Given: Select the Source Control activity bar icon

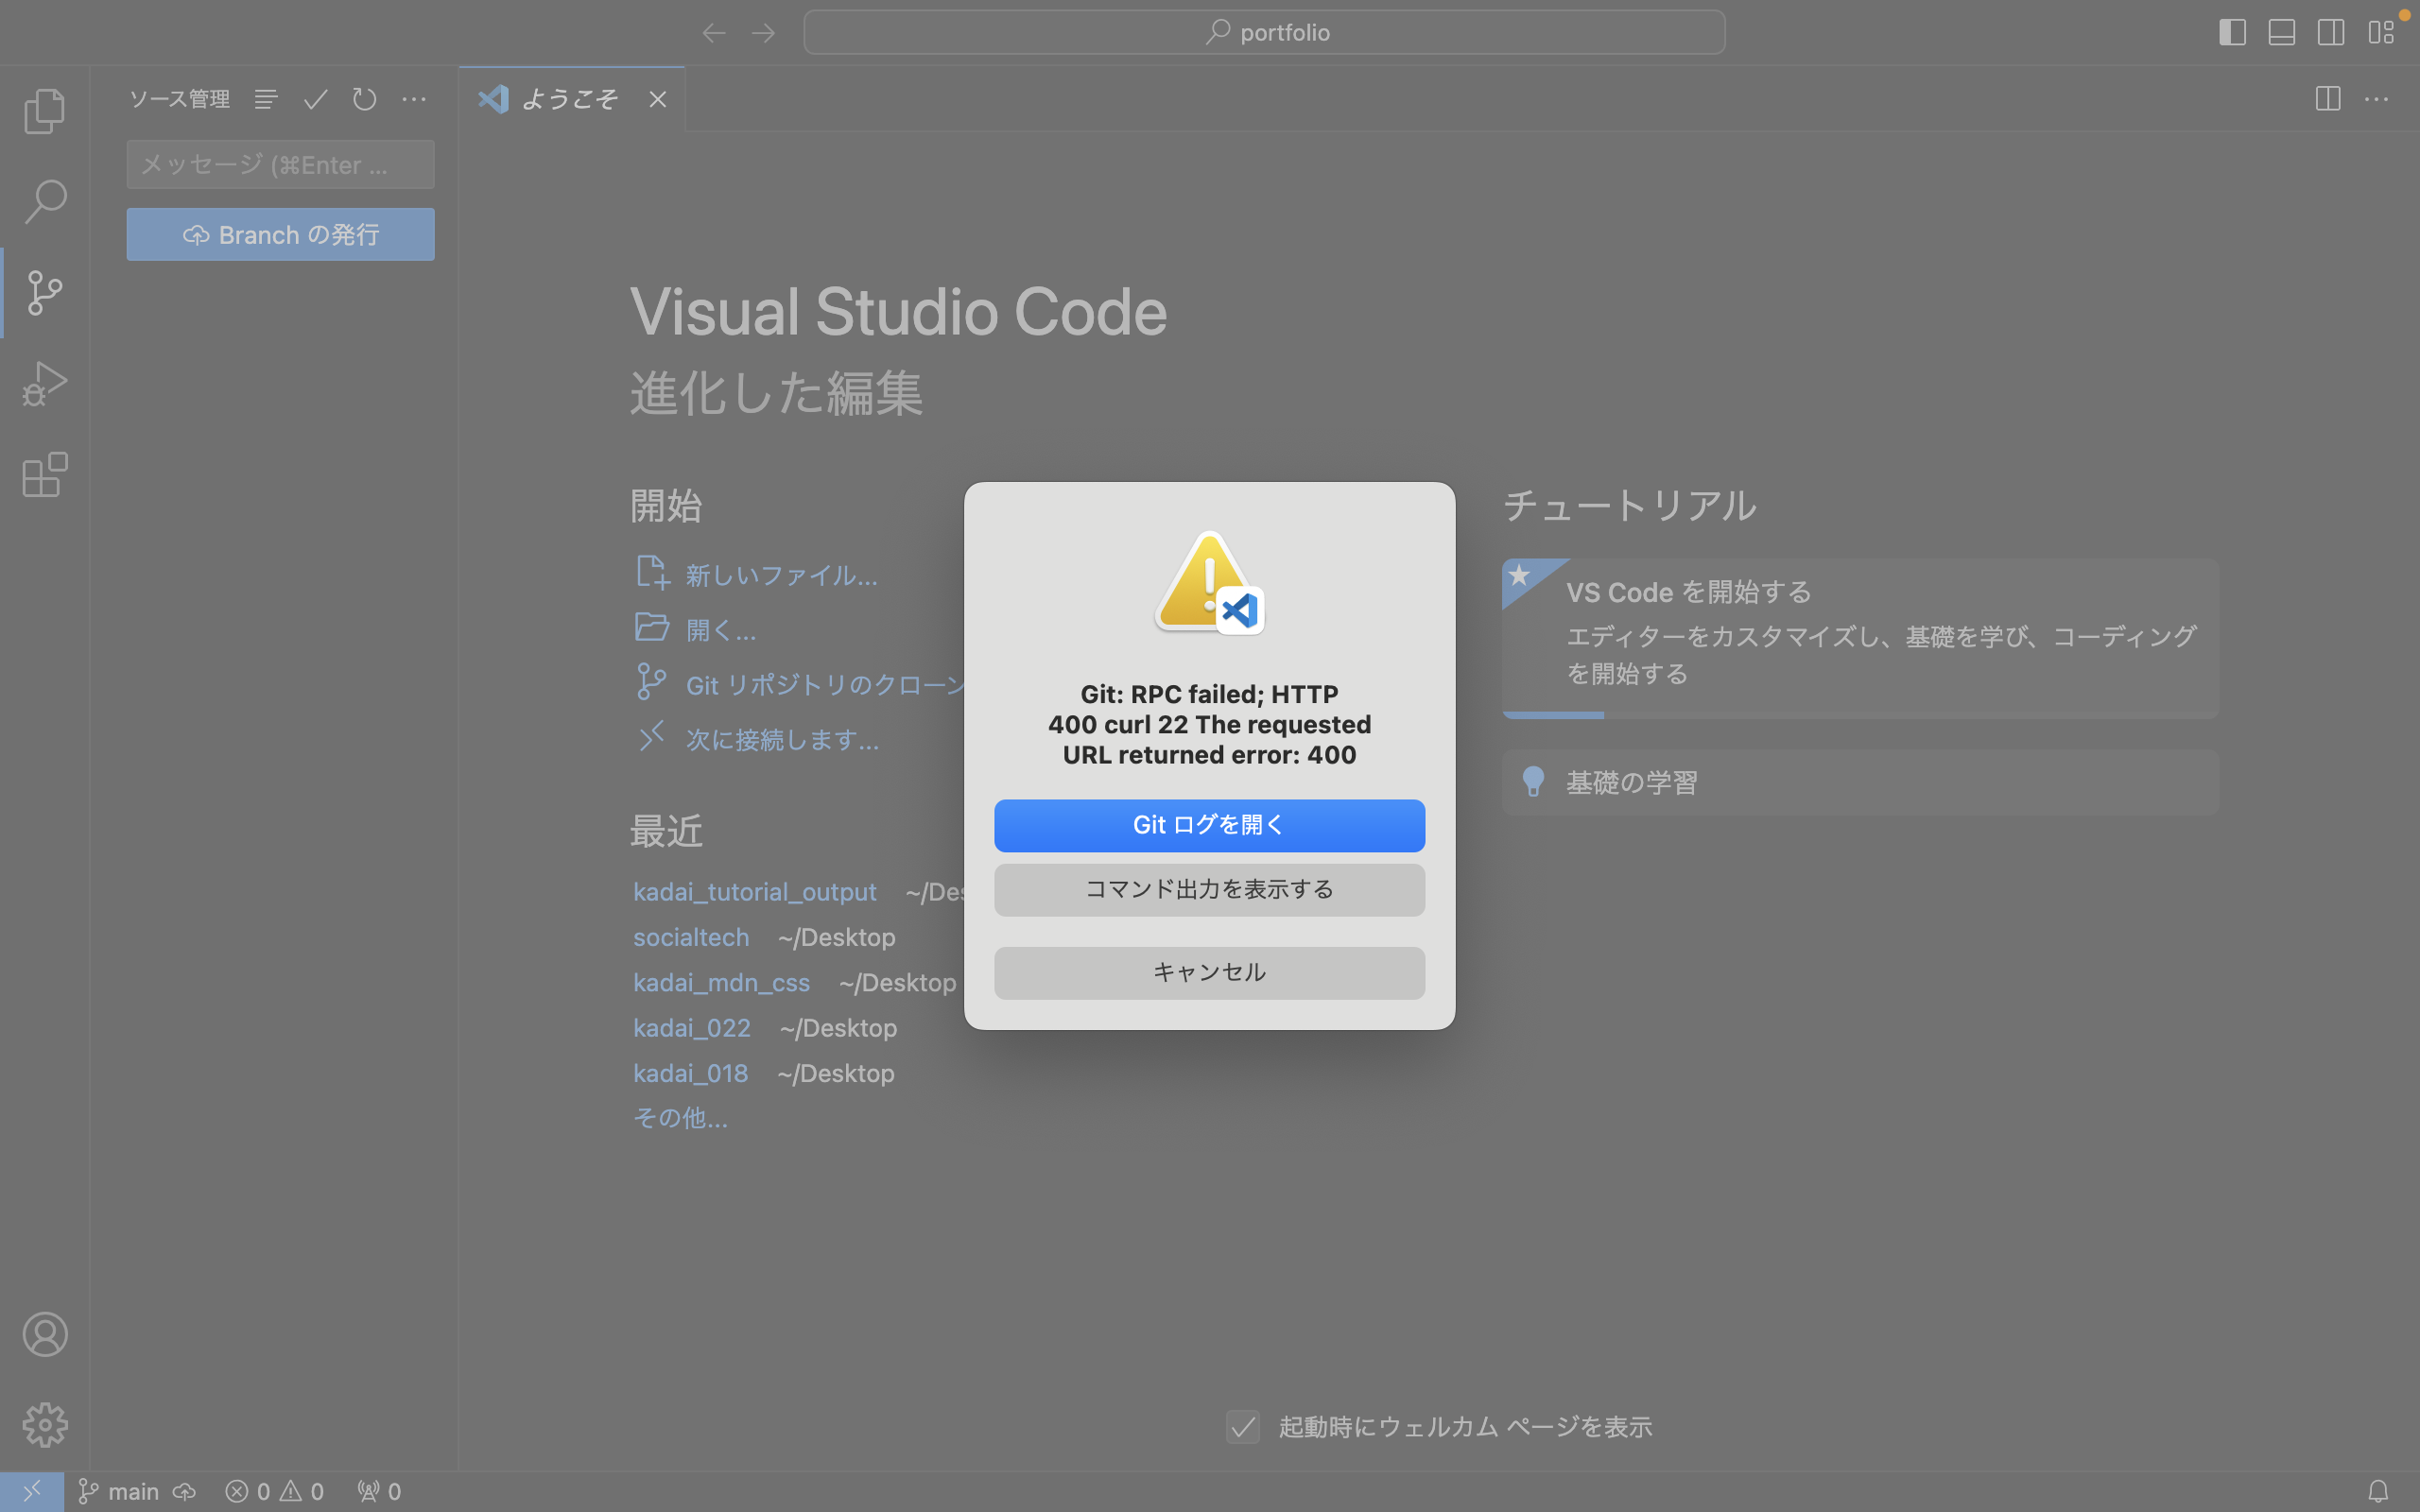Looking at the screenshot, I should point(45,292).
